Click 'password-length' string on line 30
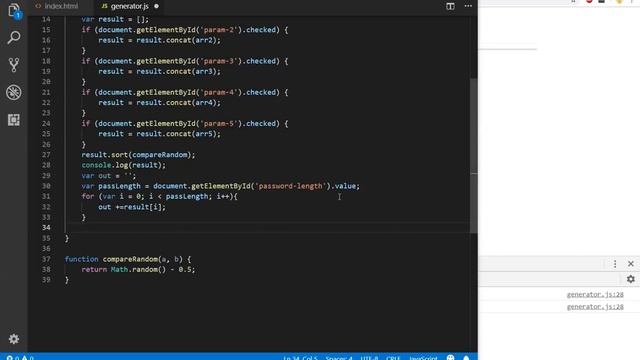The image size is (640, 360). pyautogui.click(x=290, y=186)
